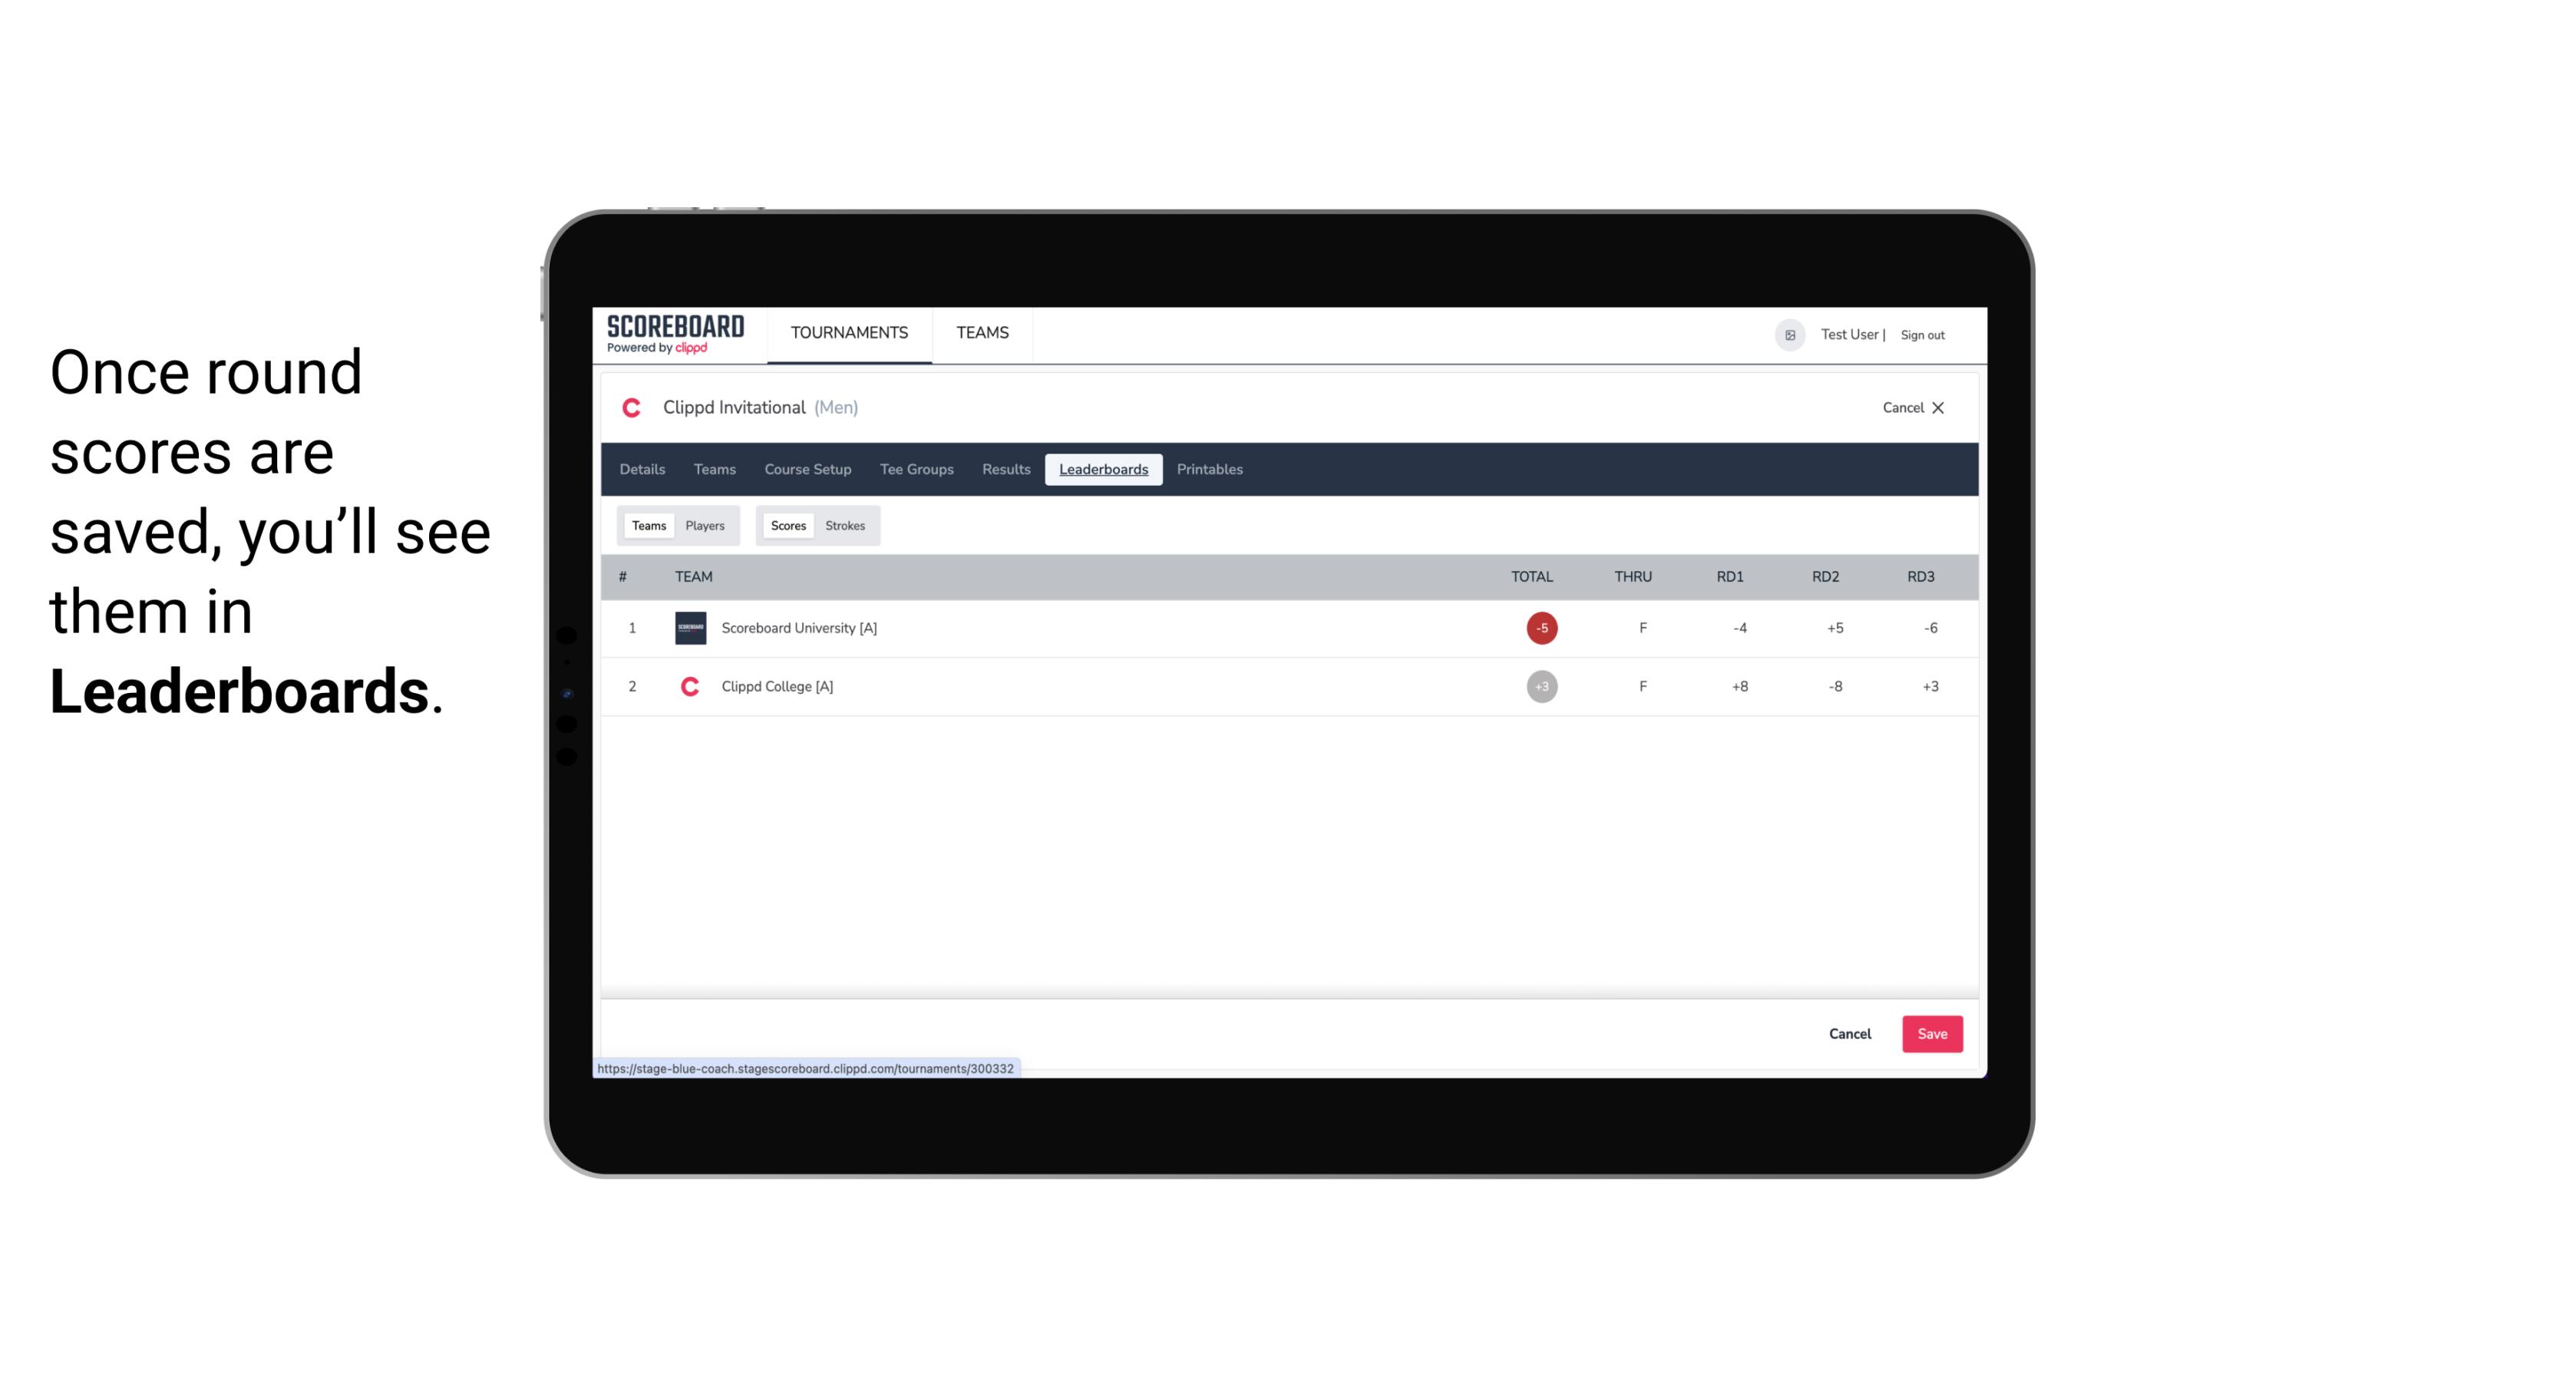This screenshot has width=2576, height=1386.
Task: Click the Leaderboards tab
Action: pyautogui.click(x=1105, y=470)
